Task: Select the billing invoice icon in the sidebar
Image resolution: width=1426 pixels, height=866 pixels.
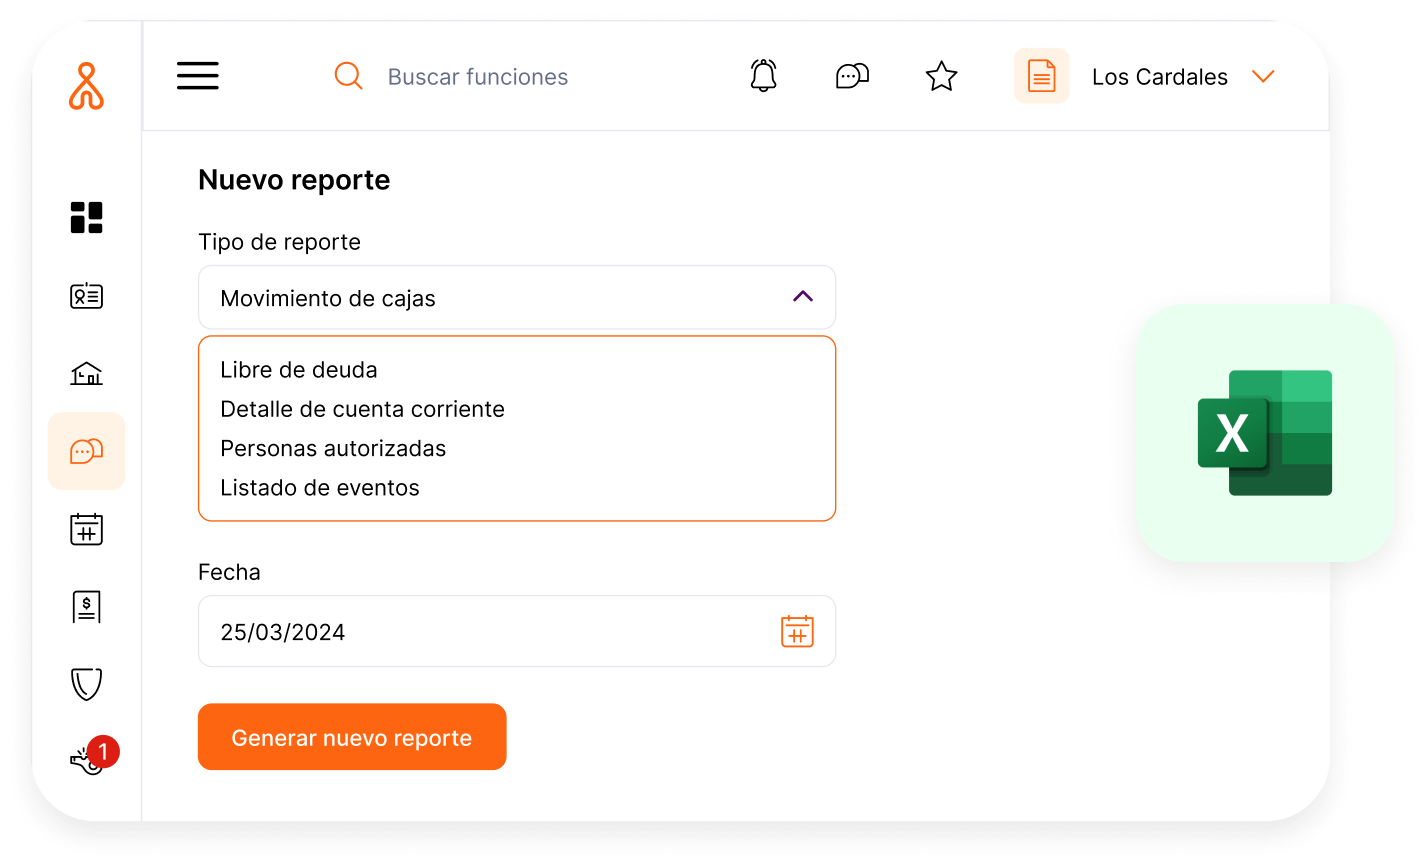Action: 86,606
